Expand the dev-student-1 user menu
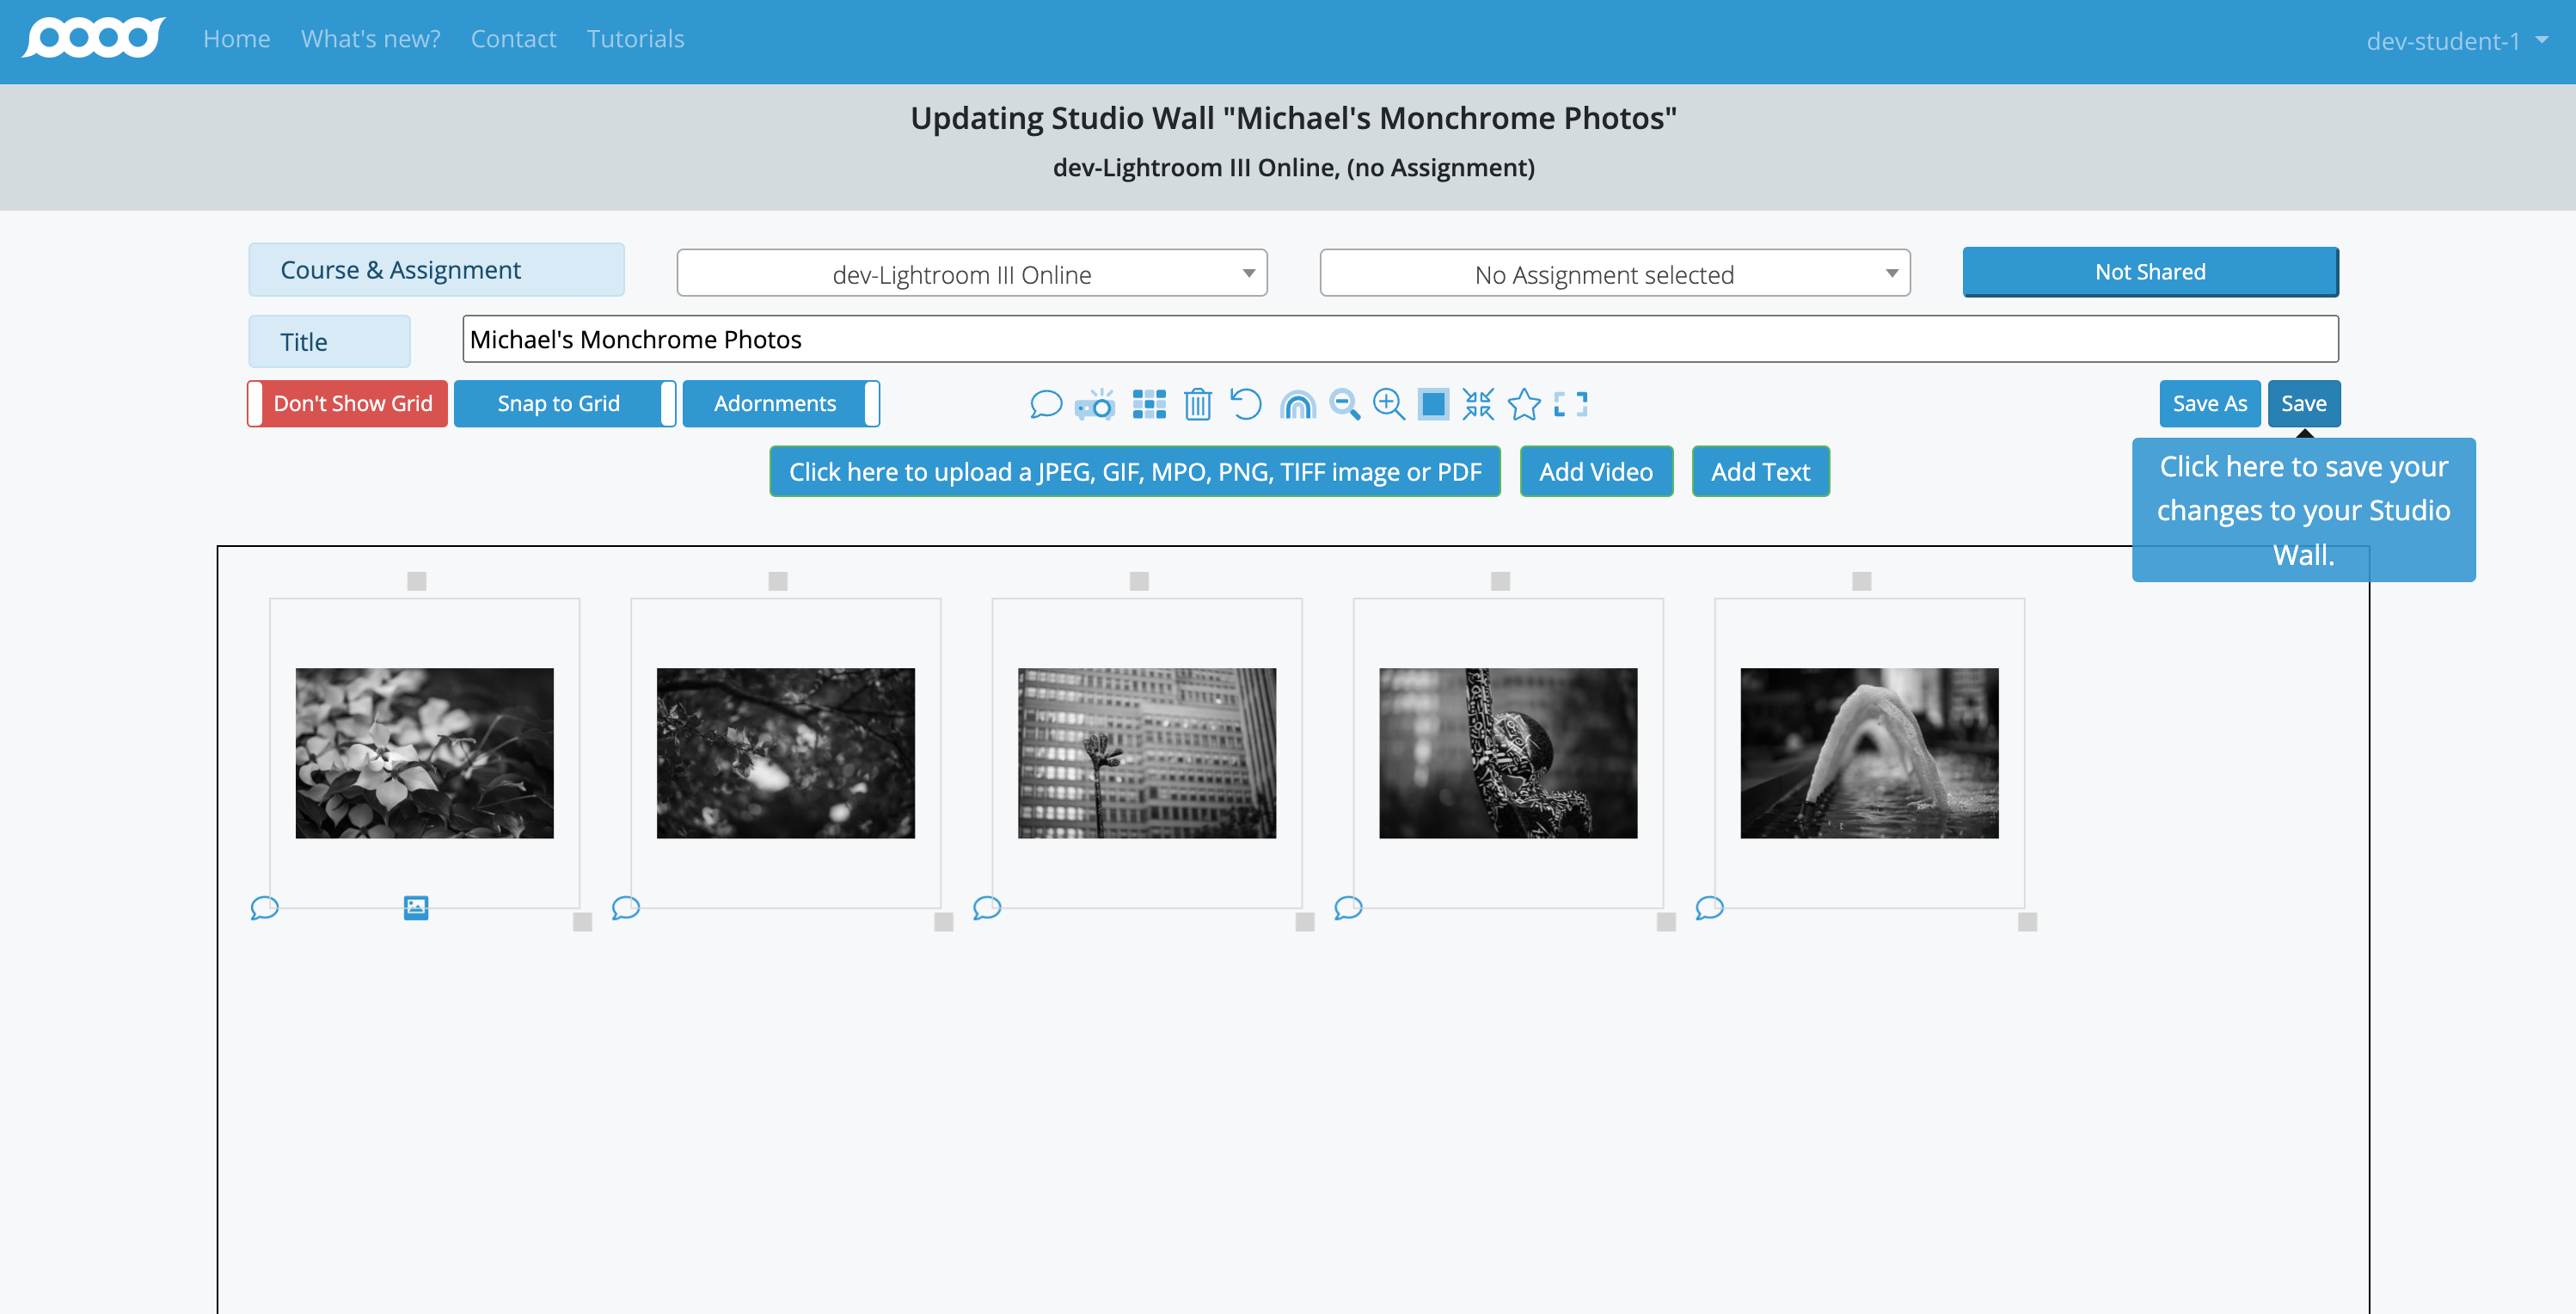The width and height of the screenshot is (2576, 1314). (2456, 41)
